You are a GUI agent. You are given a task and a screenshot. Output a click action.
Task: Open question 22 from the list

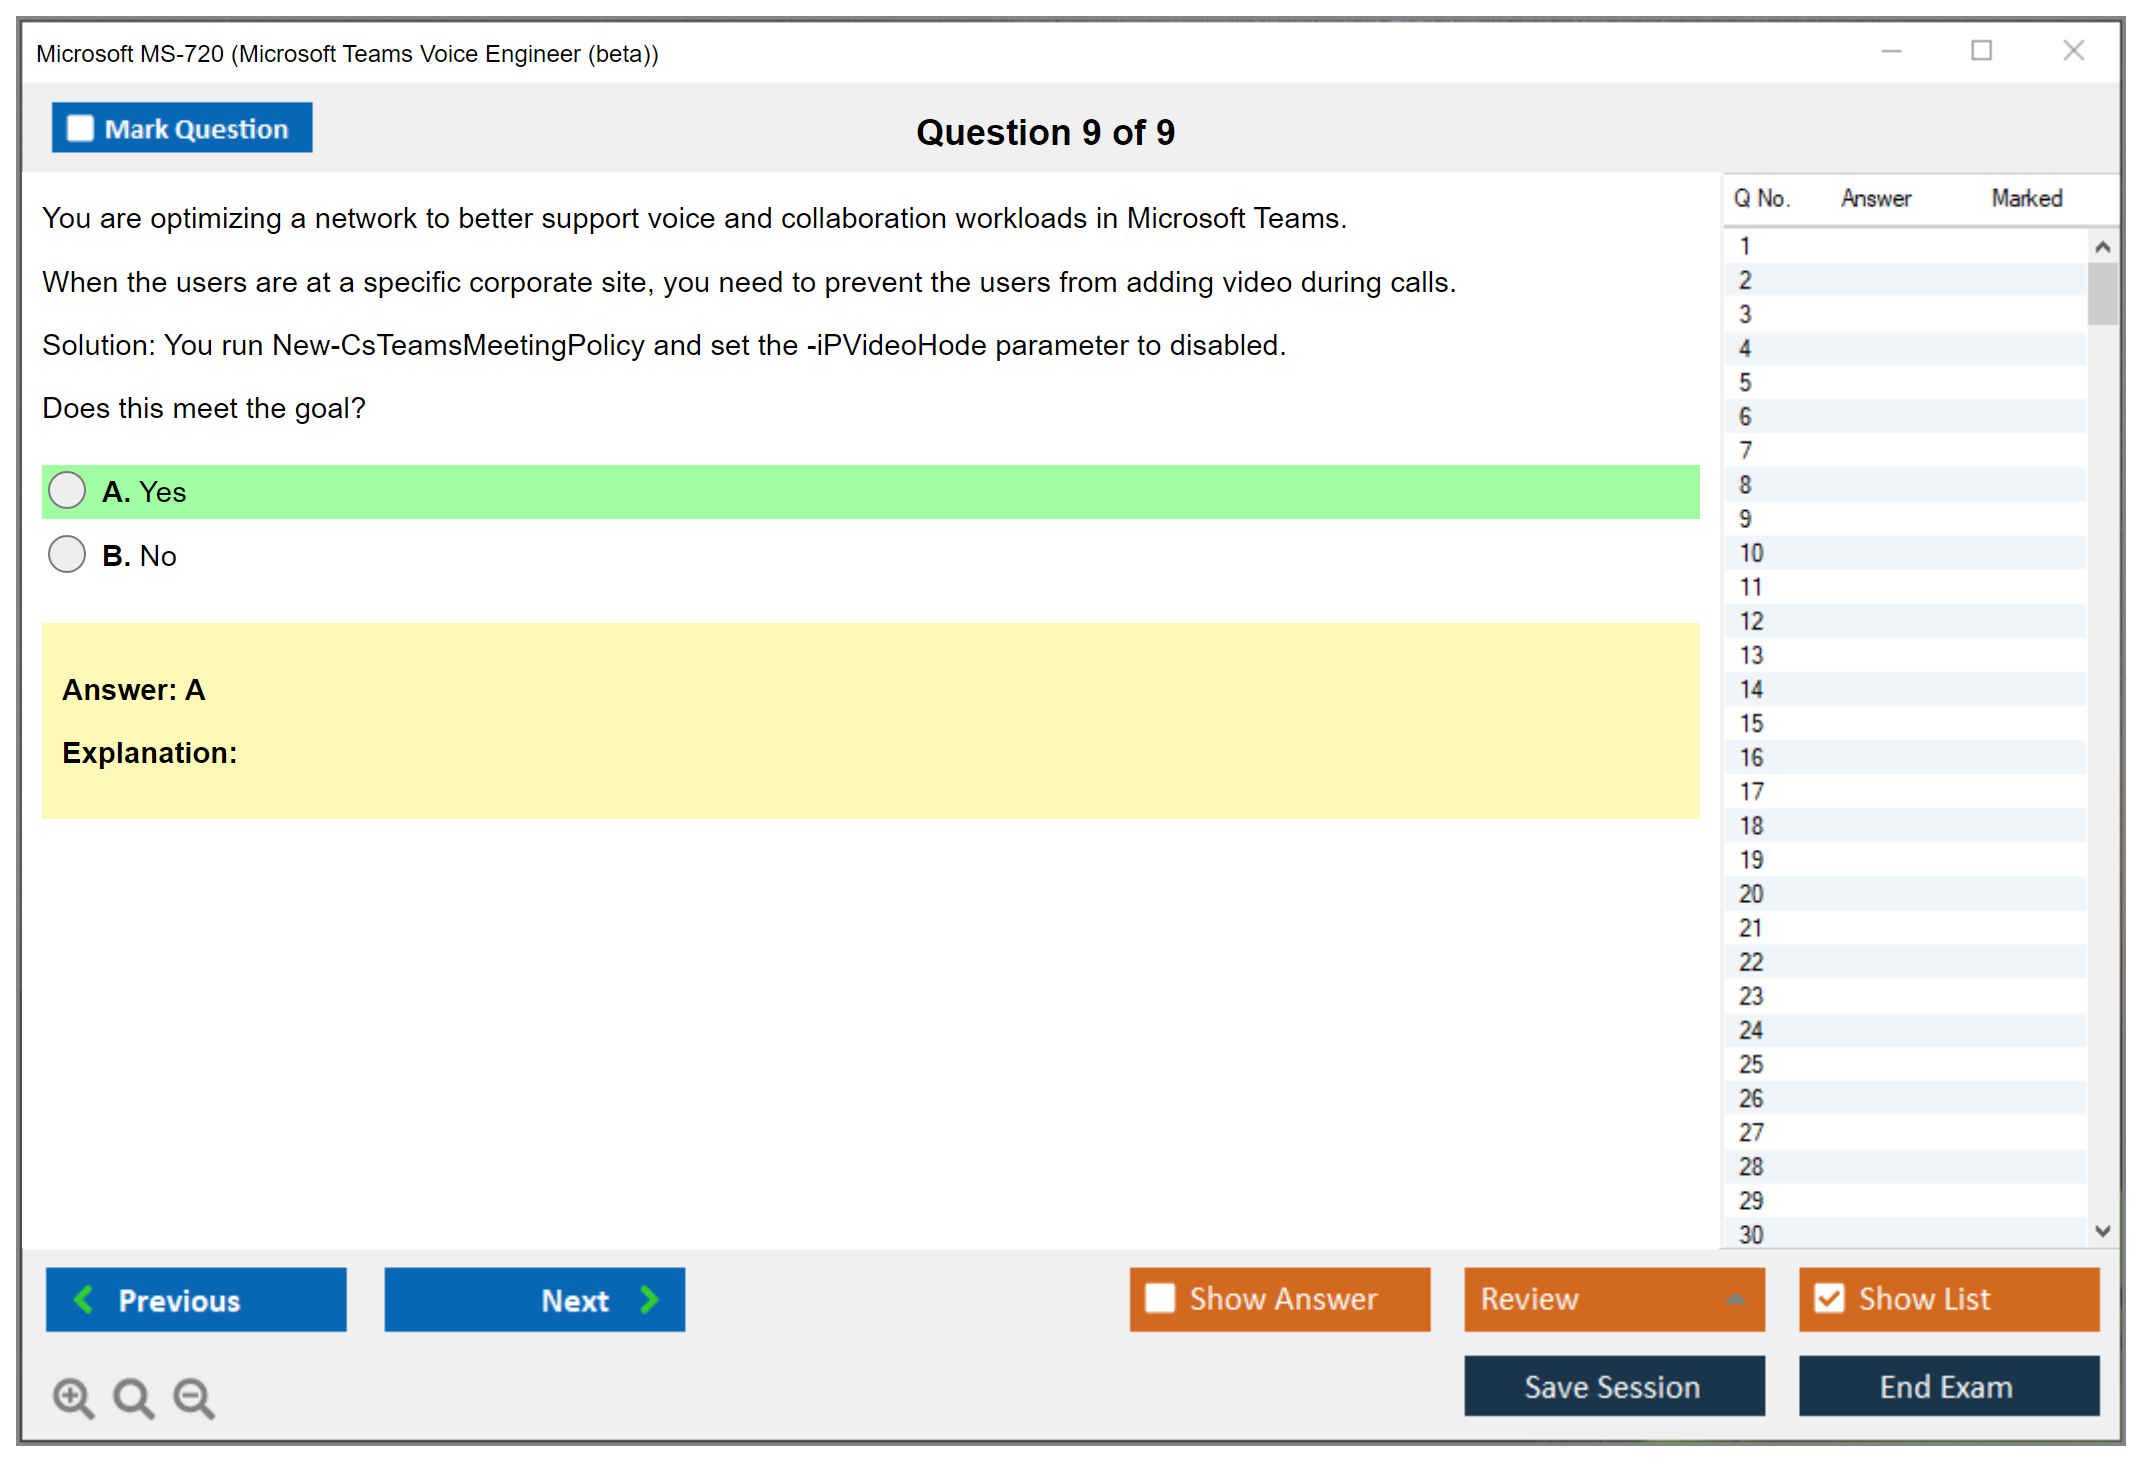(x=1751, y=962)
